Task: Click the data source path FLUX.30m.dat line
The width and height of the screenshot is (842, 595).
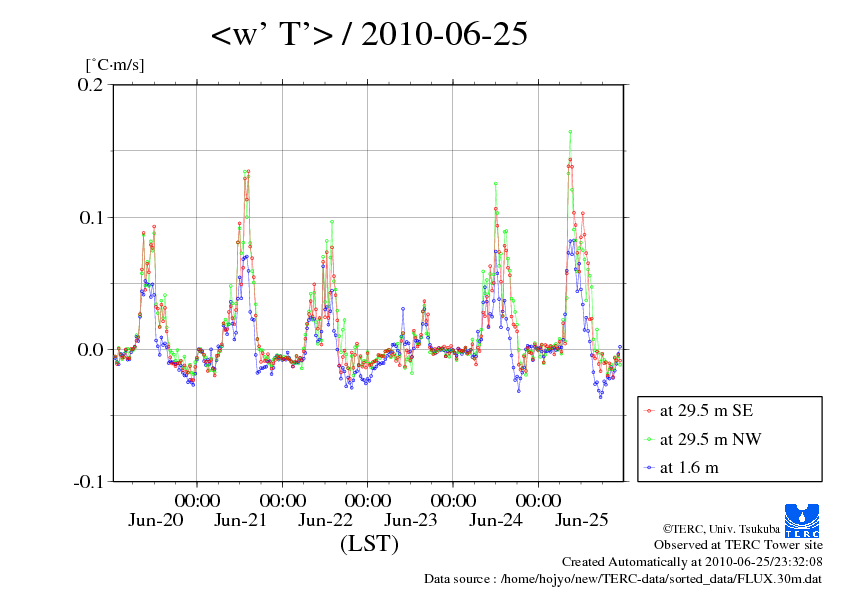Action: [x=623, y=579]
